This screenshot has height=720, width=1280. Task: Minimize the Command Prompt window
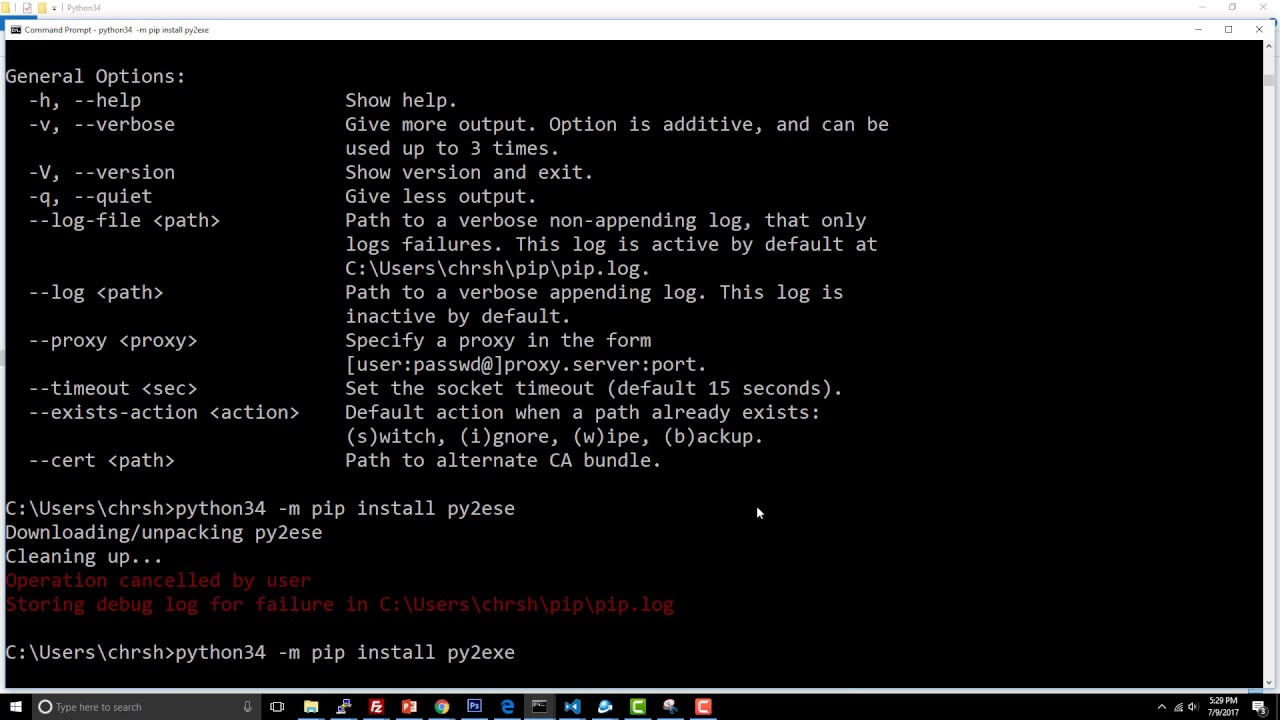1198,30
